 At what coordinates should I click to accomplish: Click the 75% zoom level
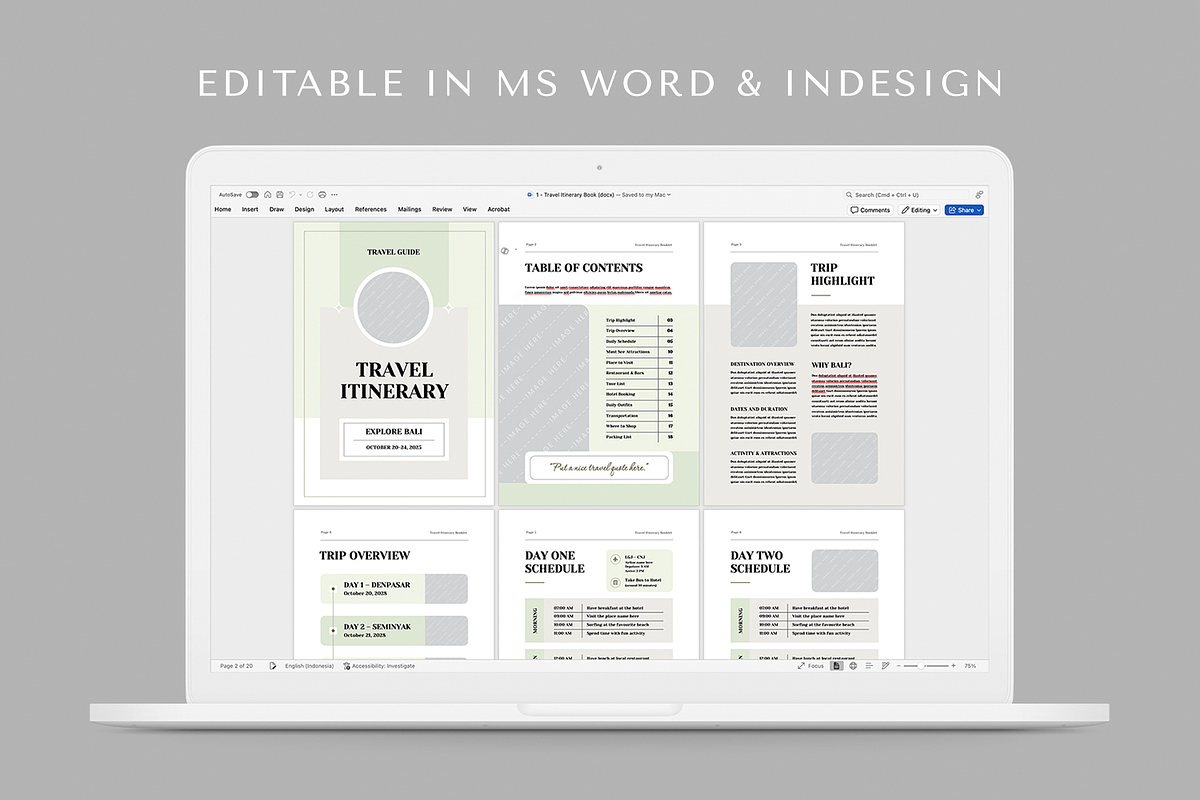pos(970,666)
